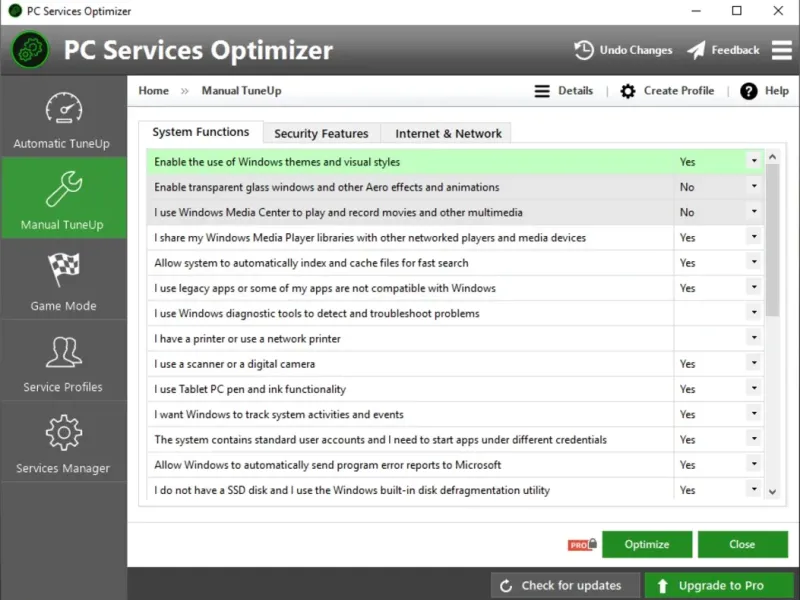800x600 pixels.
Task: Switch to Internet & Network tab
Action: click(448, 134)
